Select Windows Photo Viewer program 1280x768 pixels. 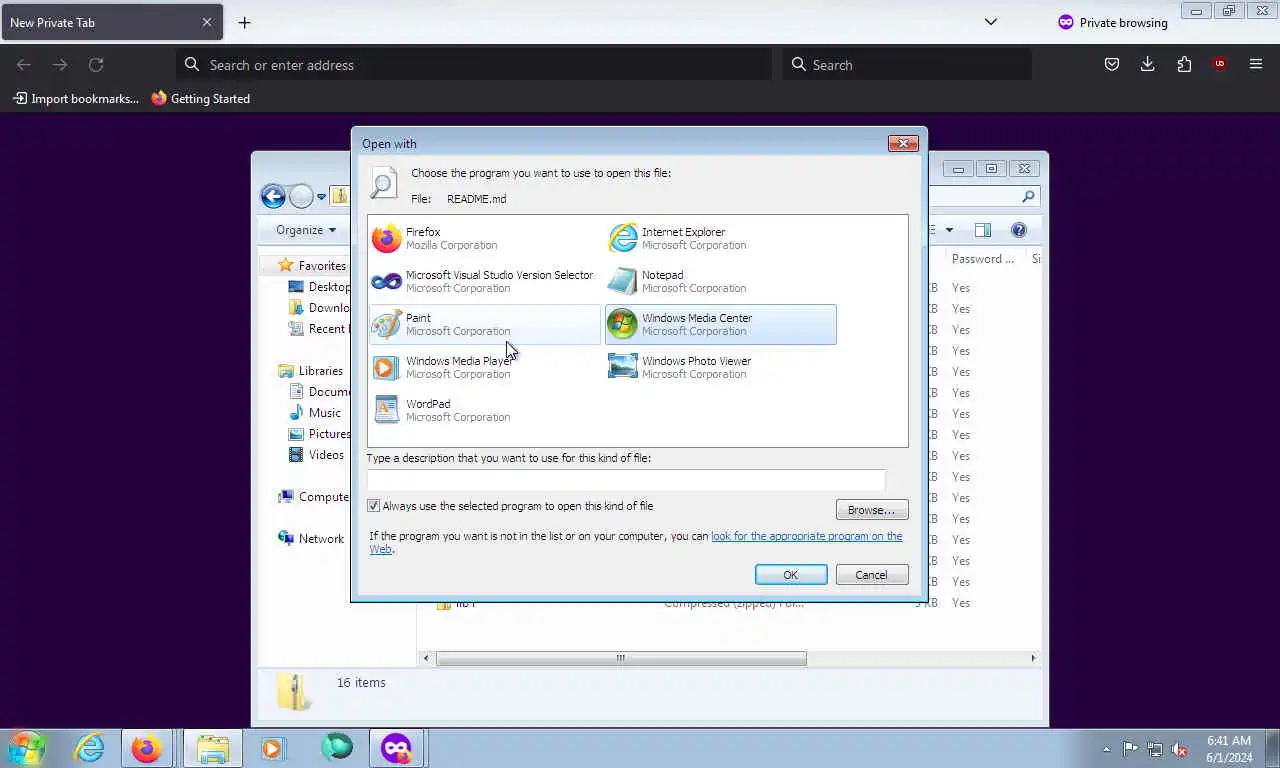click(x=720, y=367)
